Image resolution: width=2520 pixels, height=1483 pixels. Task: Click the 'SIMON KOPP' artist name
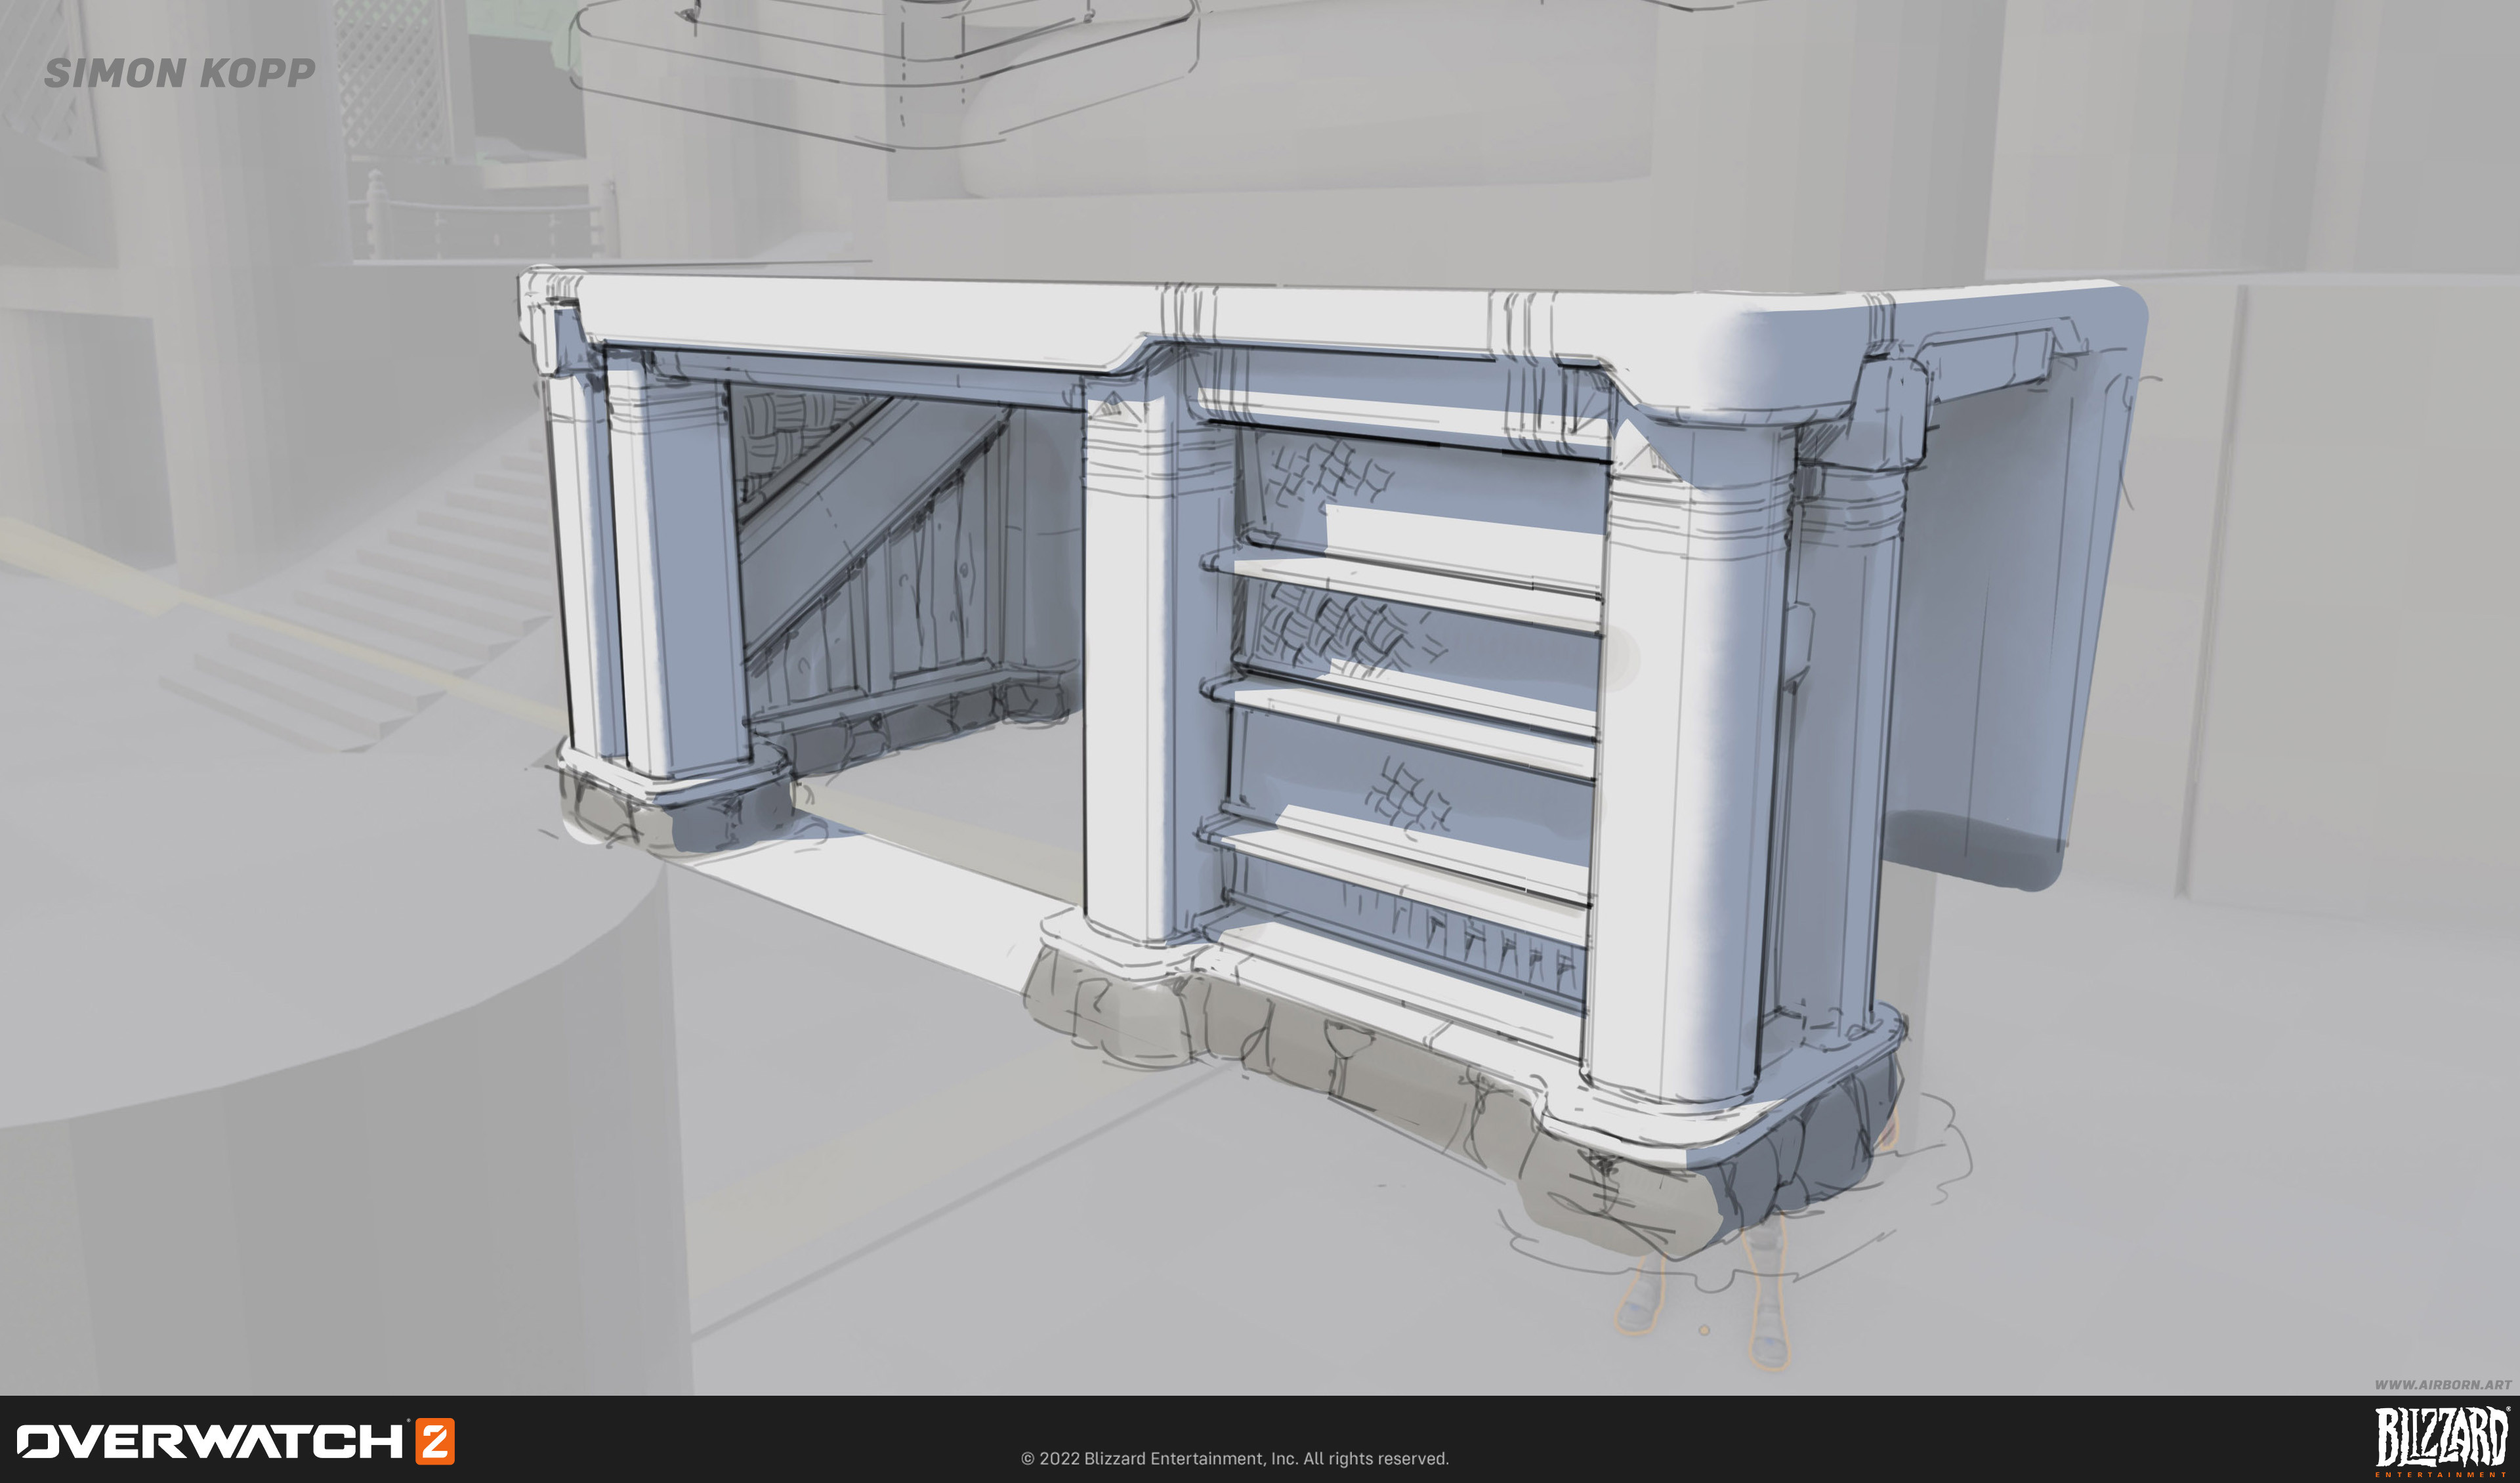tap(180, 73)
